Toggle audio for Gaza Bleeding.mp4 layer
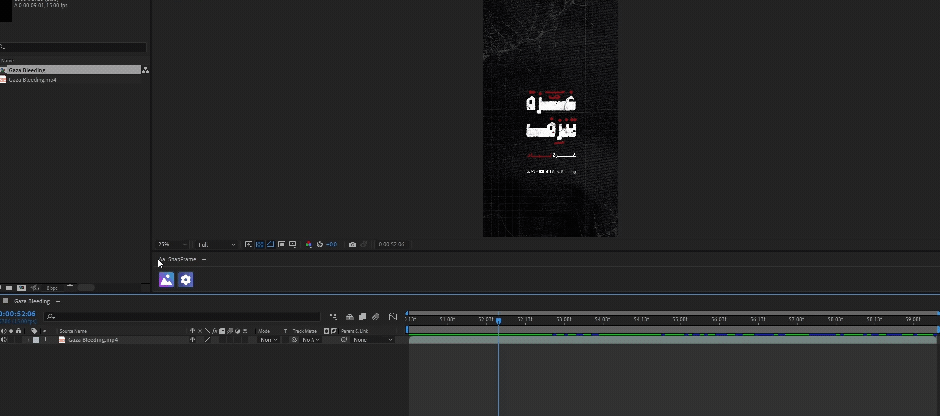Image resolution: width=940 pixels, height=416 pixels. [x=4, y=340]
